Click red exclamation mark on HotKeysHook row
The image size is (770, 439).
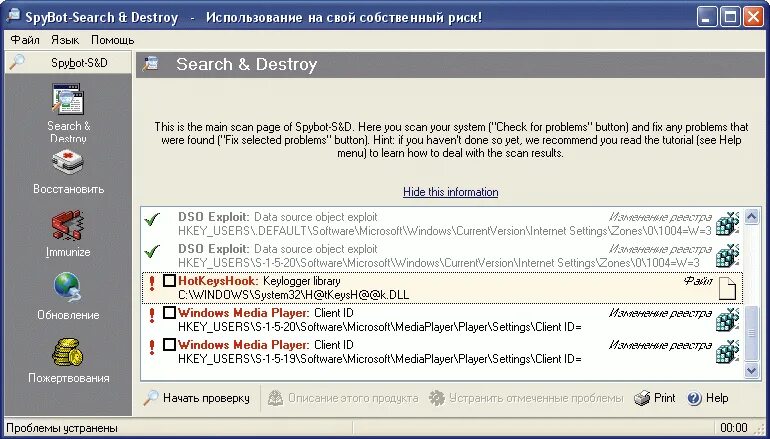point(152,283)
